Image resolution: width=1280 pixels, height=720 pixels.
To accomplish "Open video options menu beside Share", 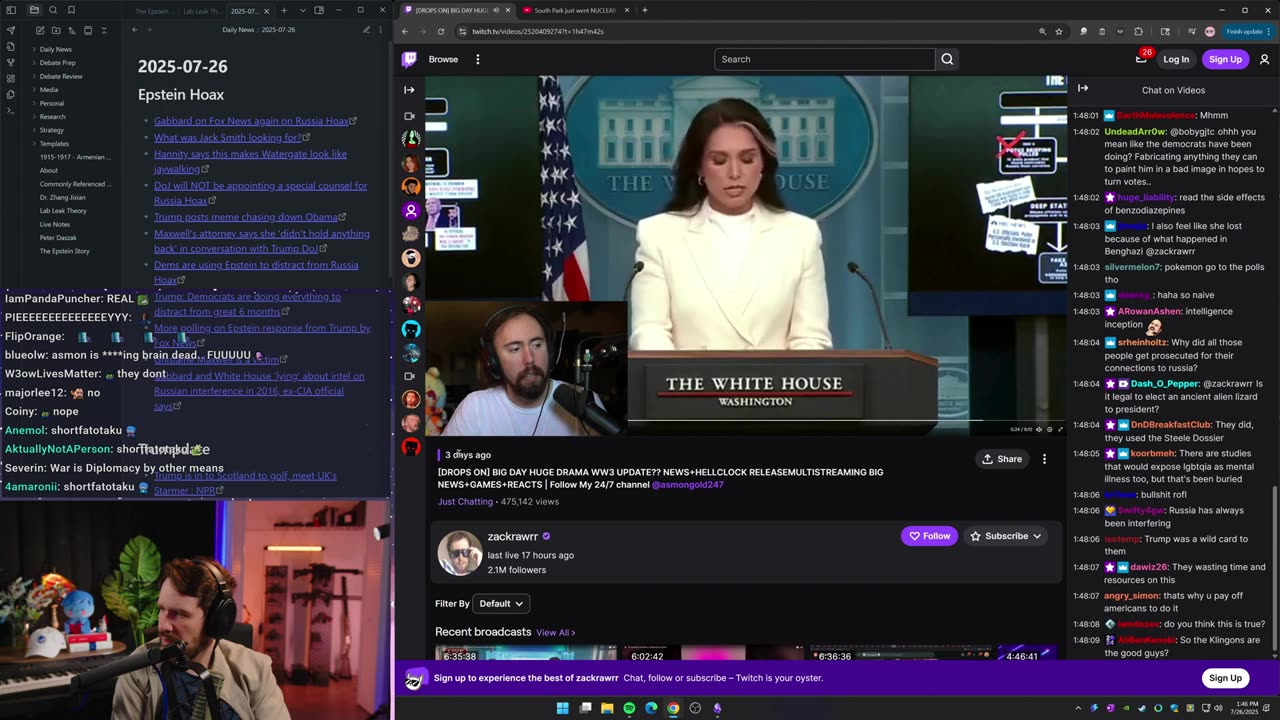I will [x=1044, y=459].
